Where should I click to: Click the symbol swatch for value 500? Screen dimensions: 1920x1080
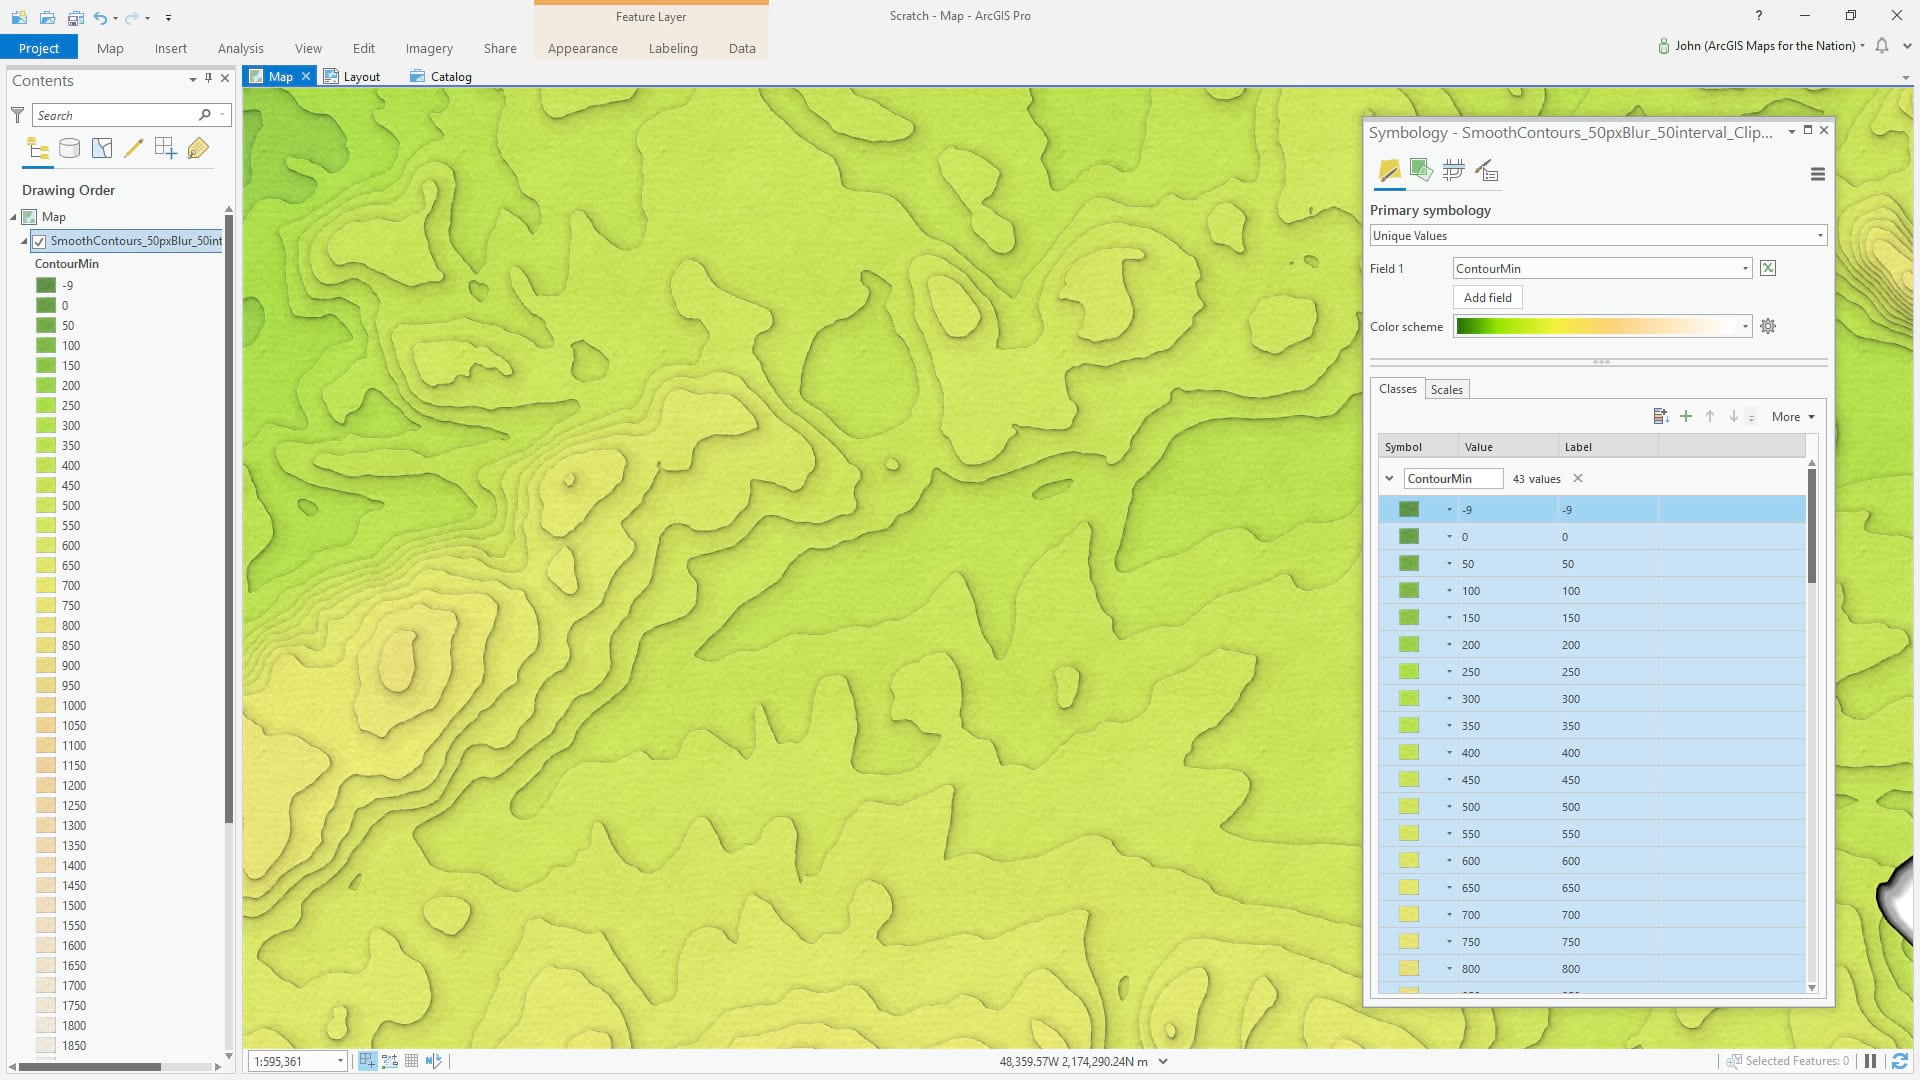pyautogui.click(x=1409, y=807)
